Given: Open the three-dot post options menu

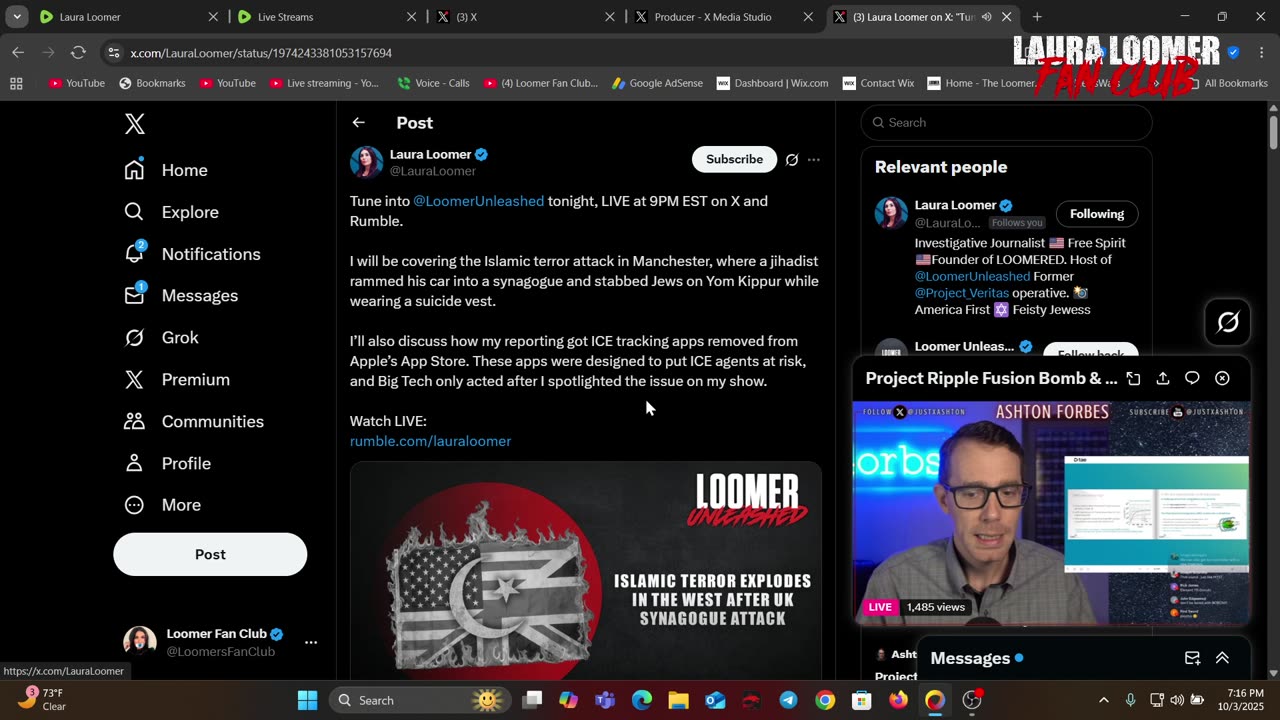Looking at the screenshot, I should click(x=814, y=159).
